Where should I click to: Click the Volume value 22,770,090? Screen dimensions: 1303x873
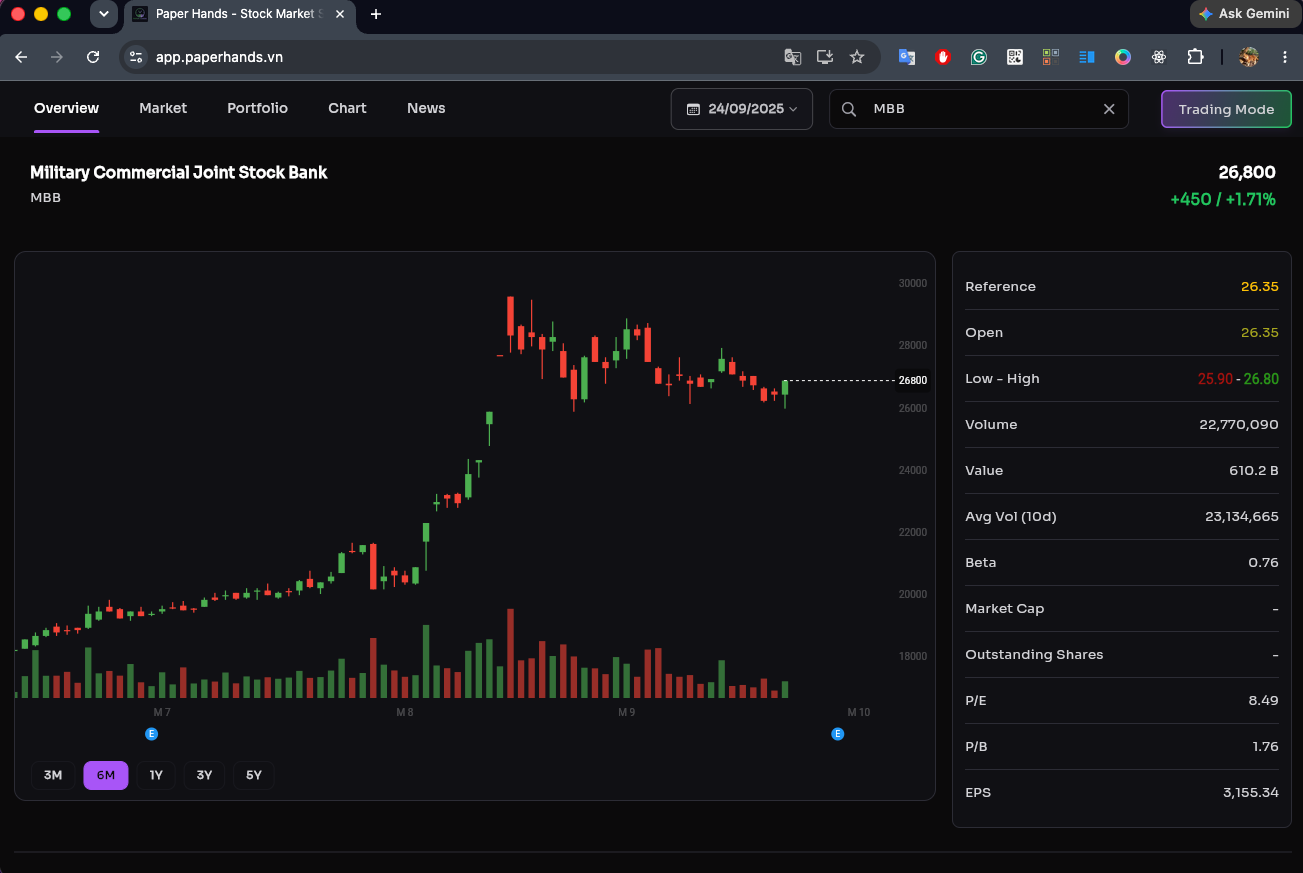(x=1239, y=425)
